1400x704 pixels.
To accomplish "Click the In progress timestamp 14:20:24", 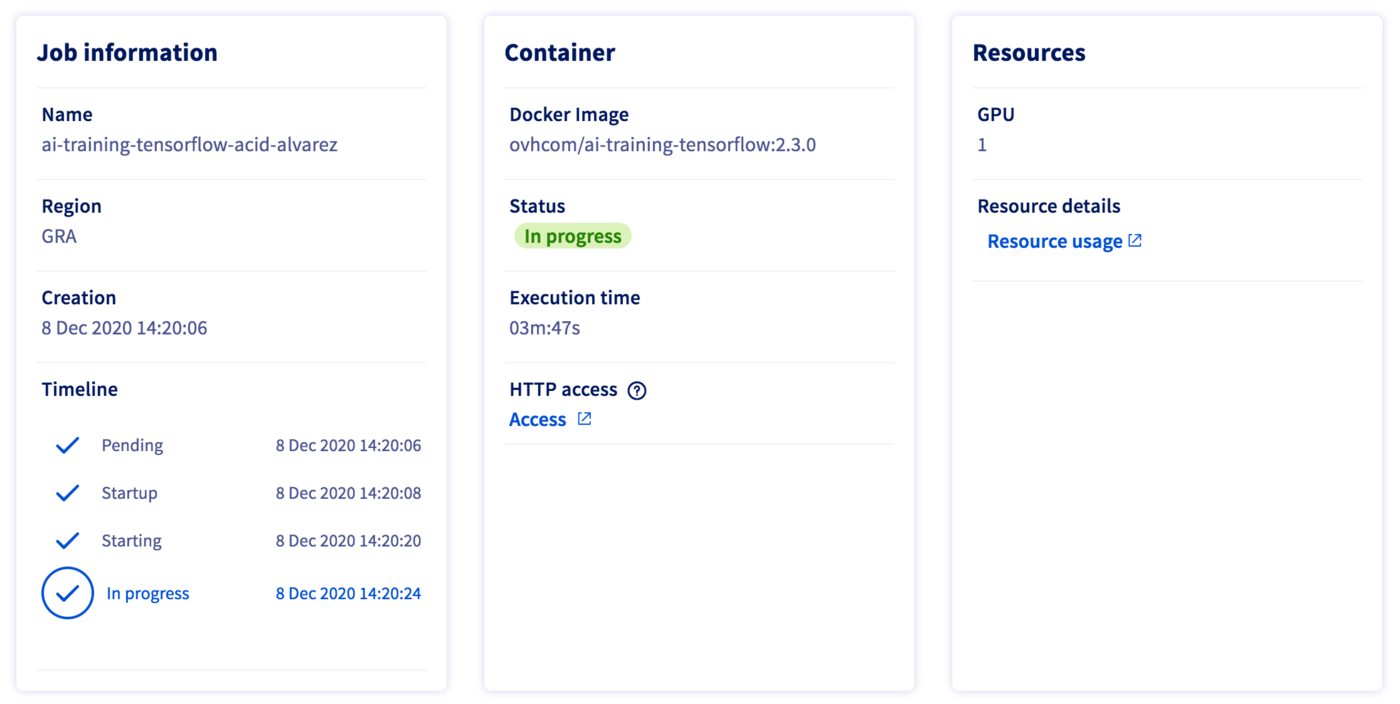I will [348, 594].
